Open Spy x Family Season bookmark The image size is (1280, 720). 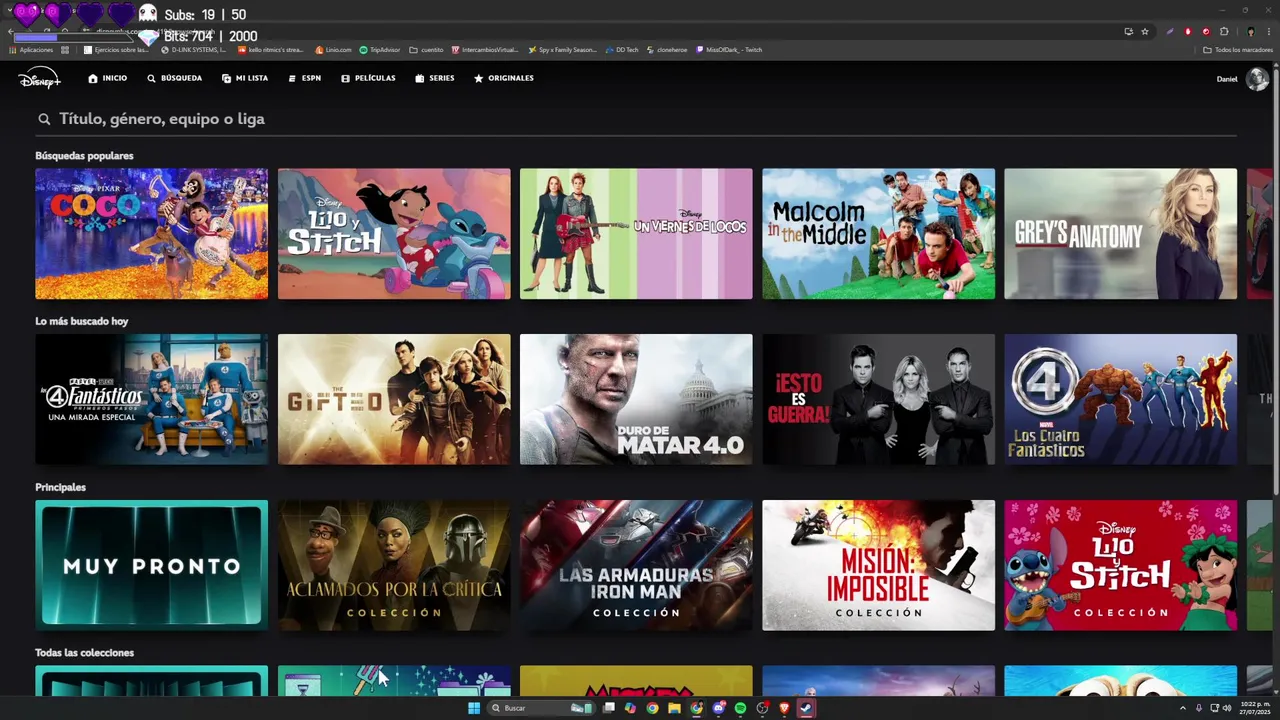click(x=562, y=50)
